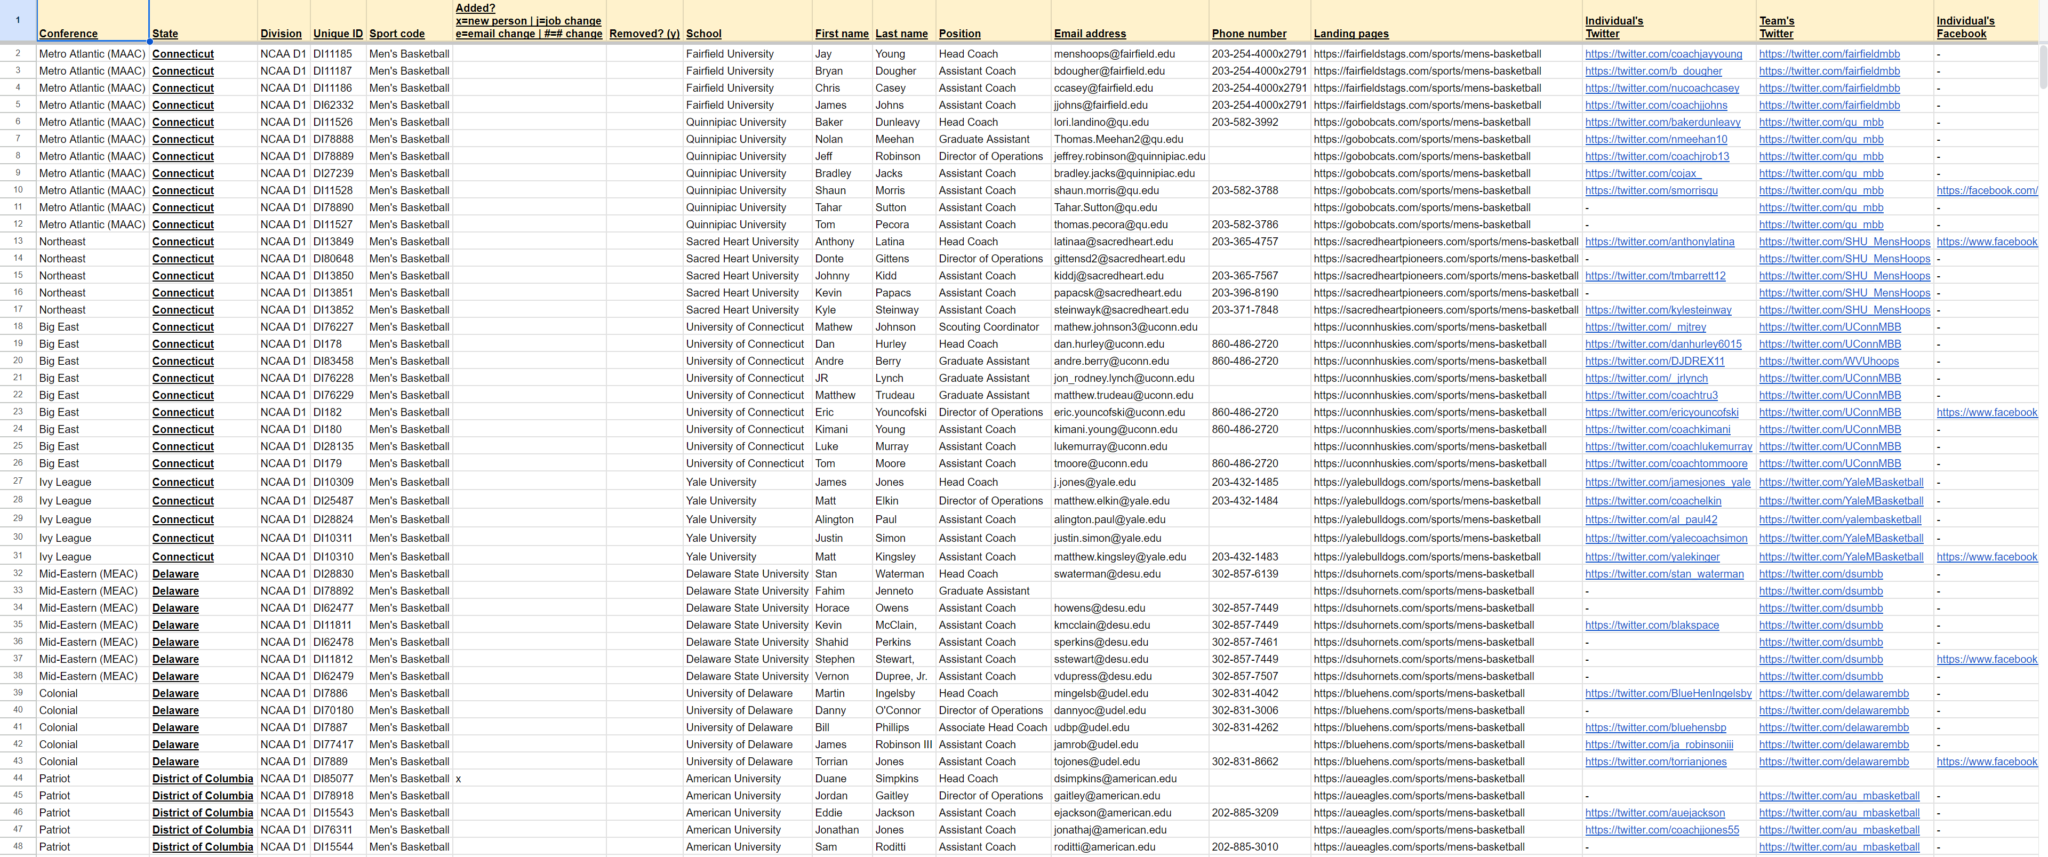Image resolution: width=2048 pixels, height=857 pixels.
Task: Select the State column header cell
Action: (x=203, y=21)
